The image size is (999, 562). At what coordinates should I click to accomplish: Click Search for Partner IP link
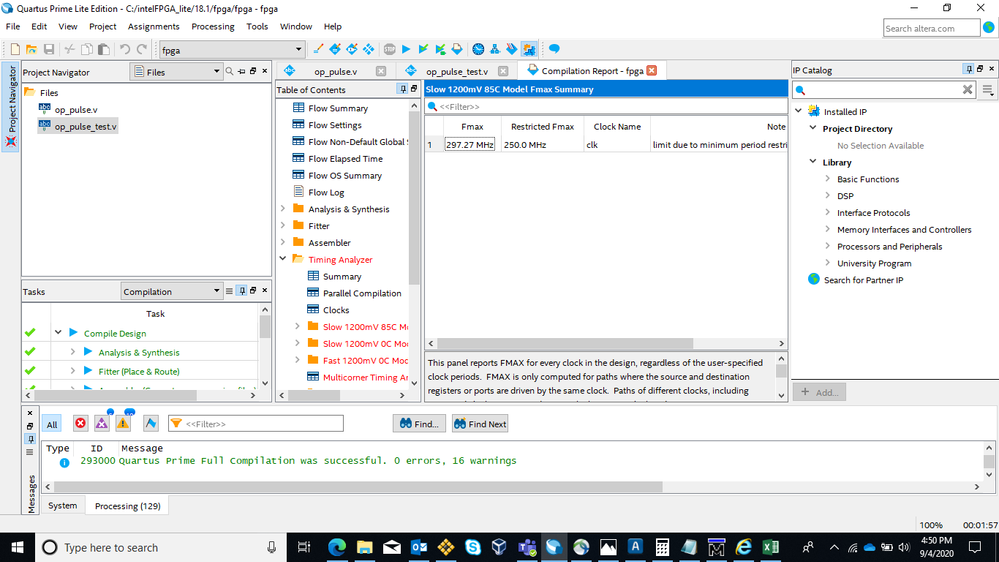point(863,280)
